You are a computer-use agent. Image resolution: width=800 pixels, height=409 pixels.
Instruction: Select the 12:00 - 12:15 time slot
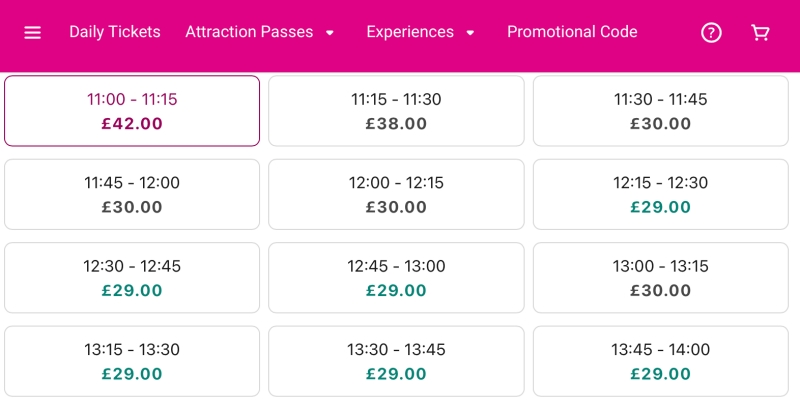(396, 194)
